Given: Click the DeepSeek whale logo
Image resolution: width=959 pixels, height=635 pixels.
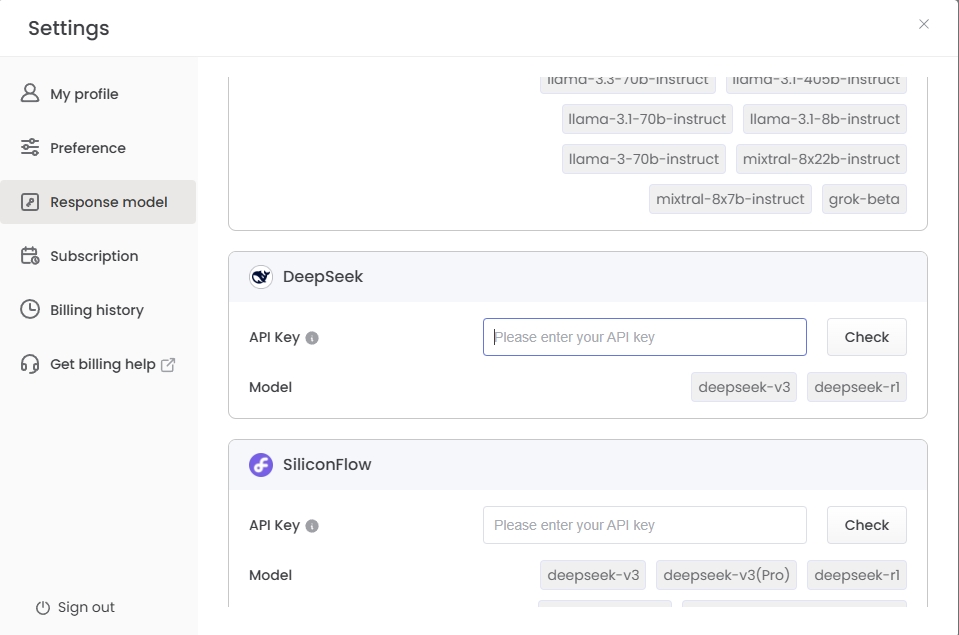Looking at the screenshot, I should pyautogui.click(x=261, y=277).
